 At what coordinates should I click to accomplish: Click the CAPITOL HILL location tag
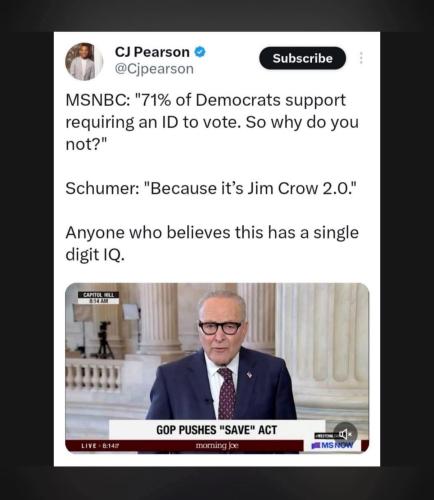98,295
